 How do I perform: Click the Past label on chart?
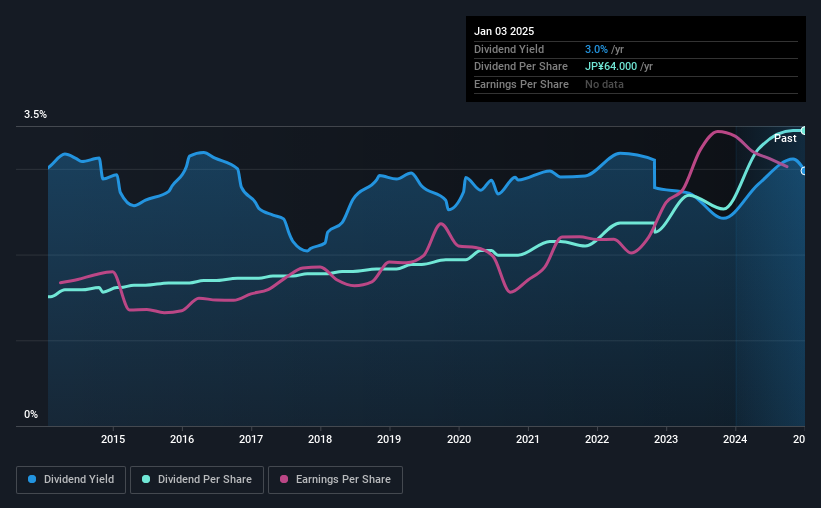785,138
